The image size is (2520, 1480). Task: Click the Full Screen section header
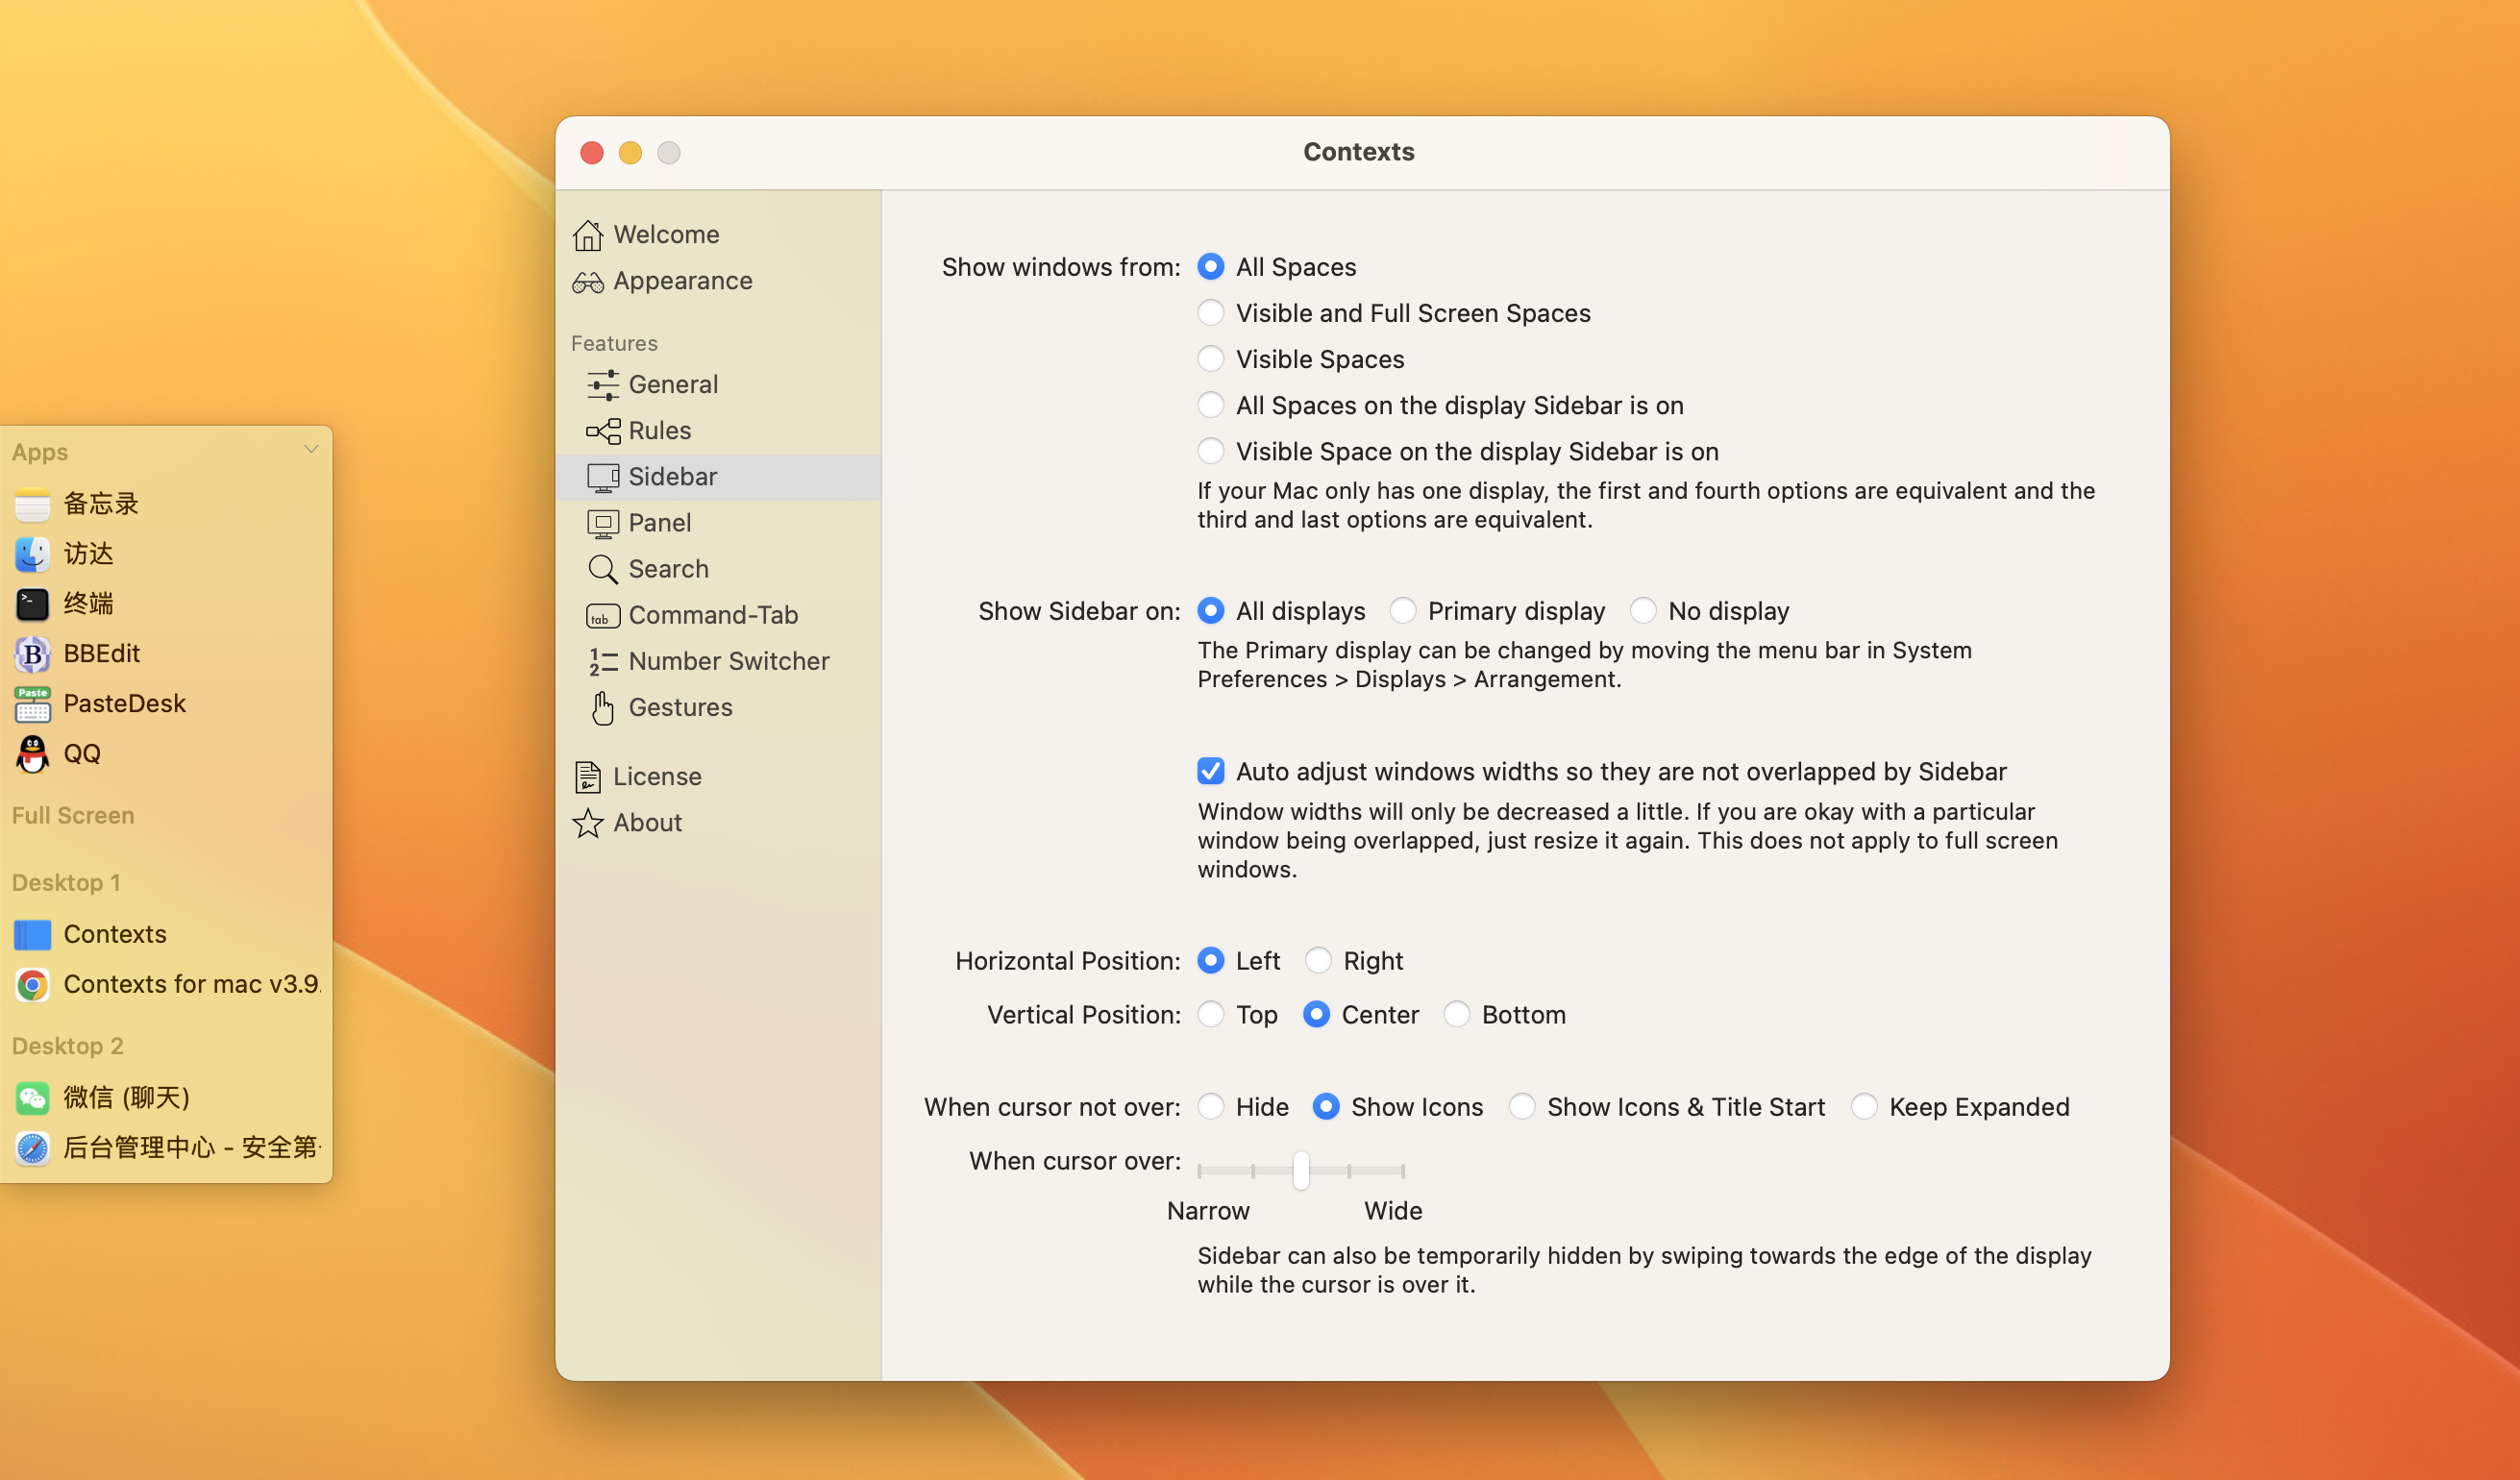click(73, 815)
